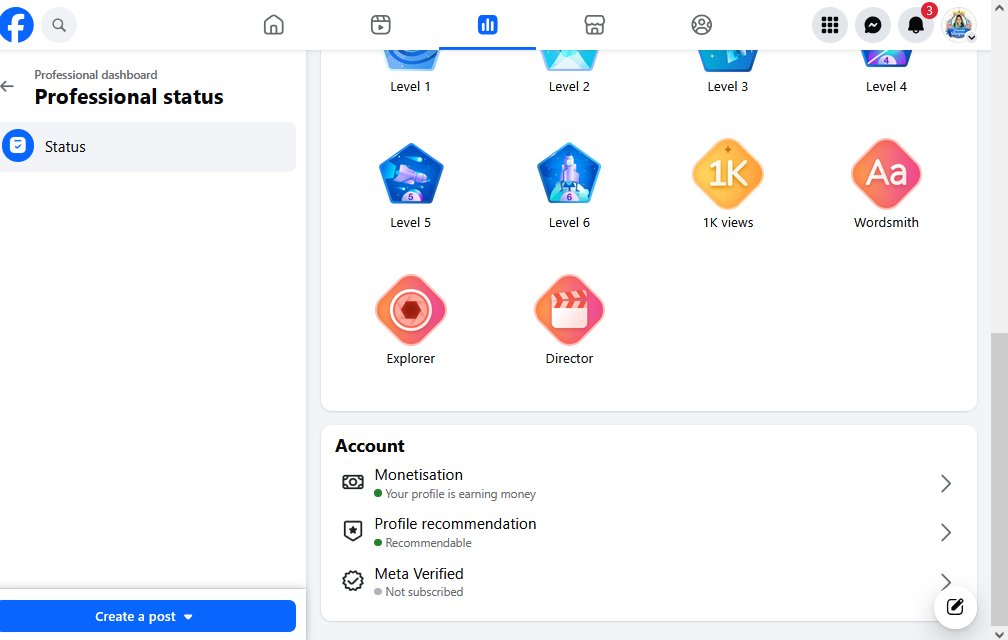The height and width of the screenshot is (640, 1008).
Task: Open the Video (Watch) tab
Action: (381, 25)
